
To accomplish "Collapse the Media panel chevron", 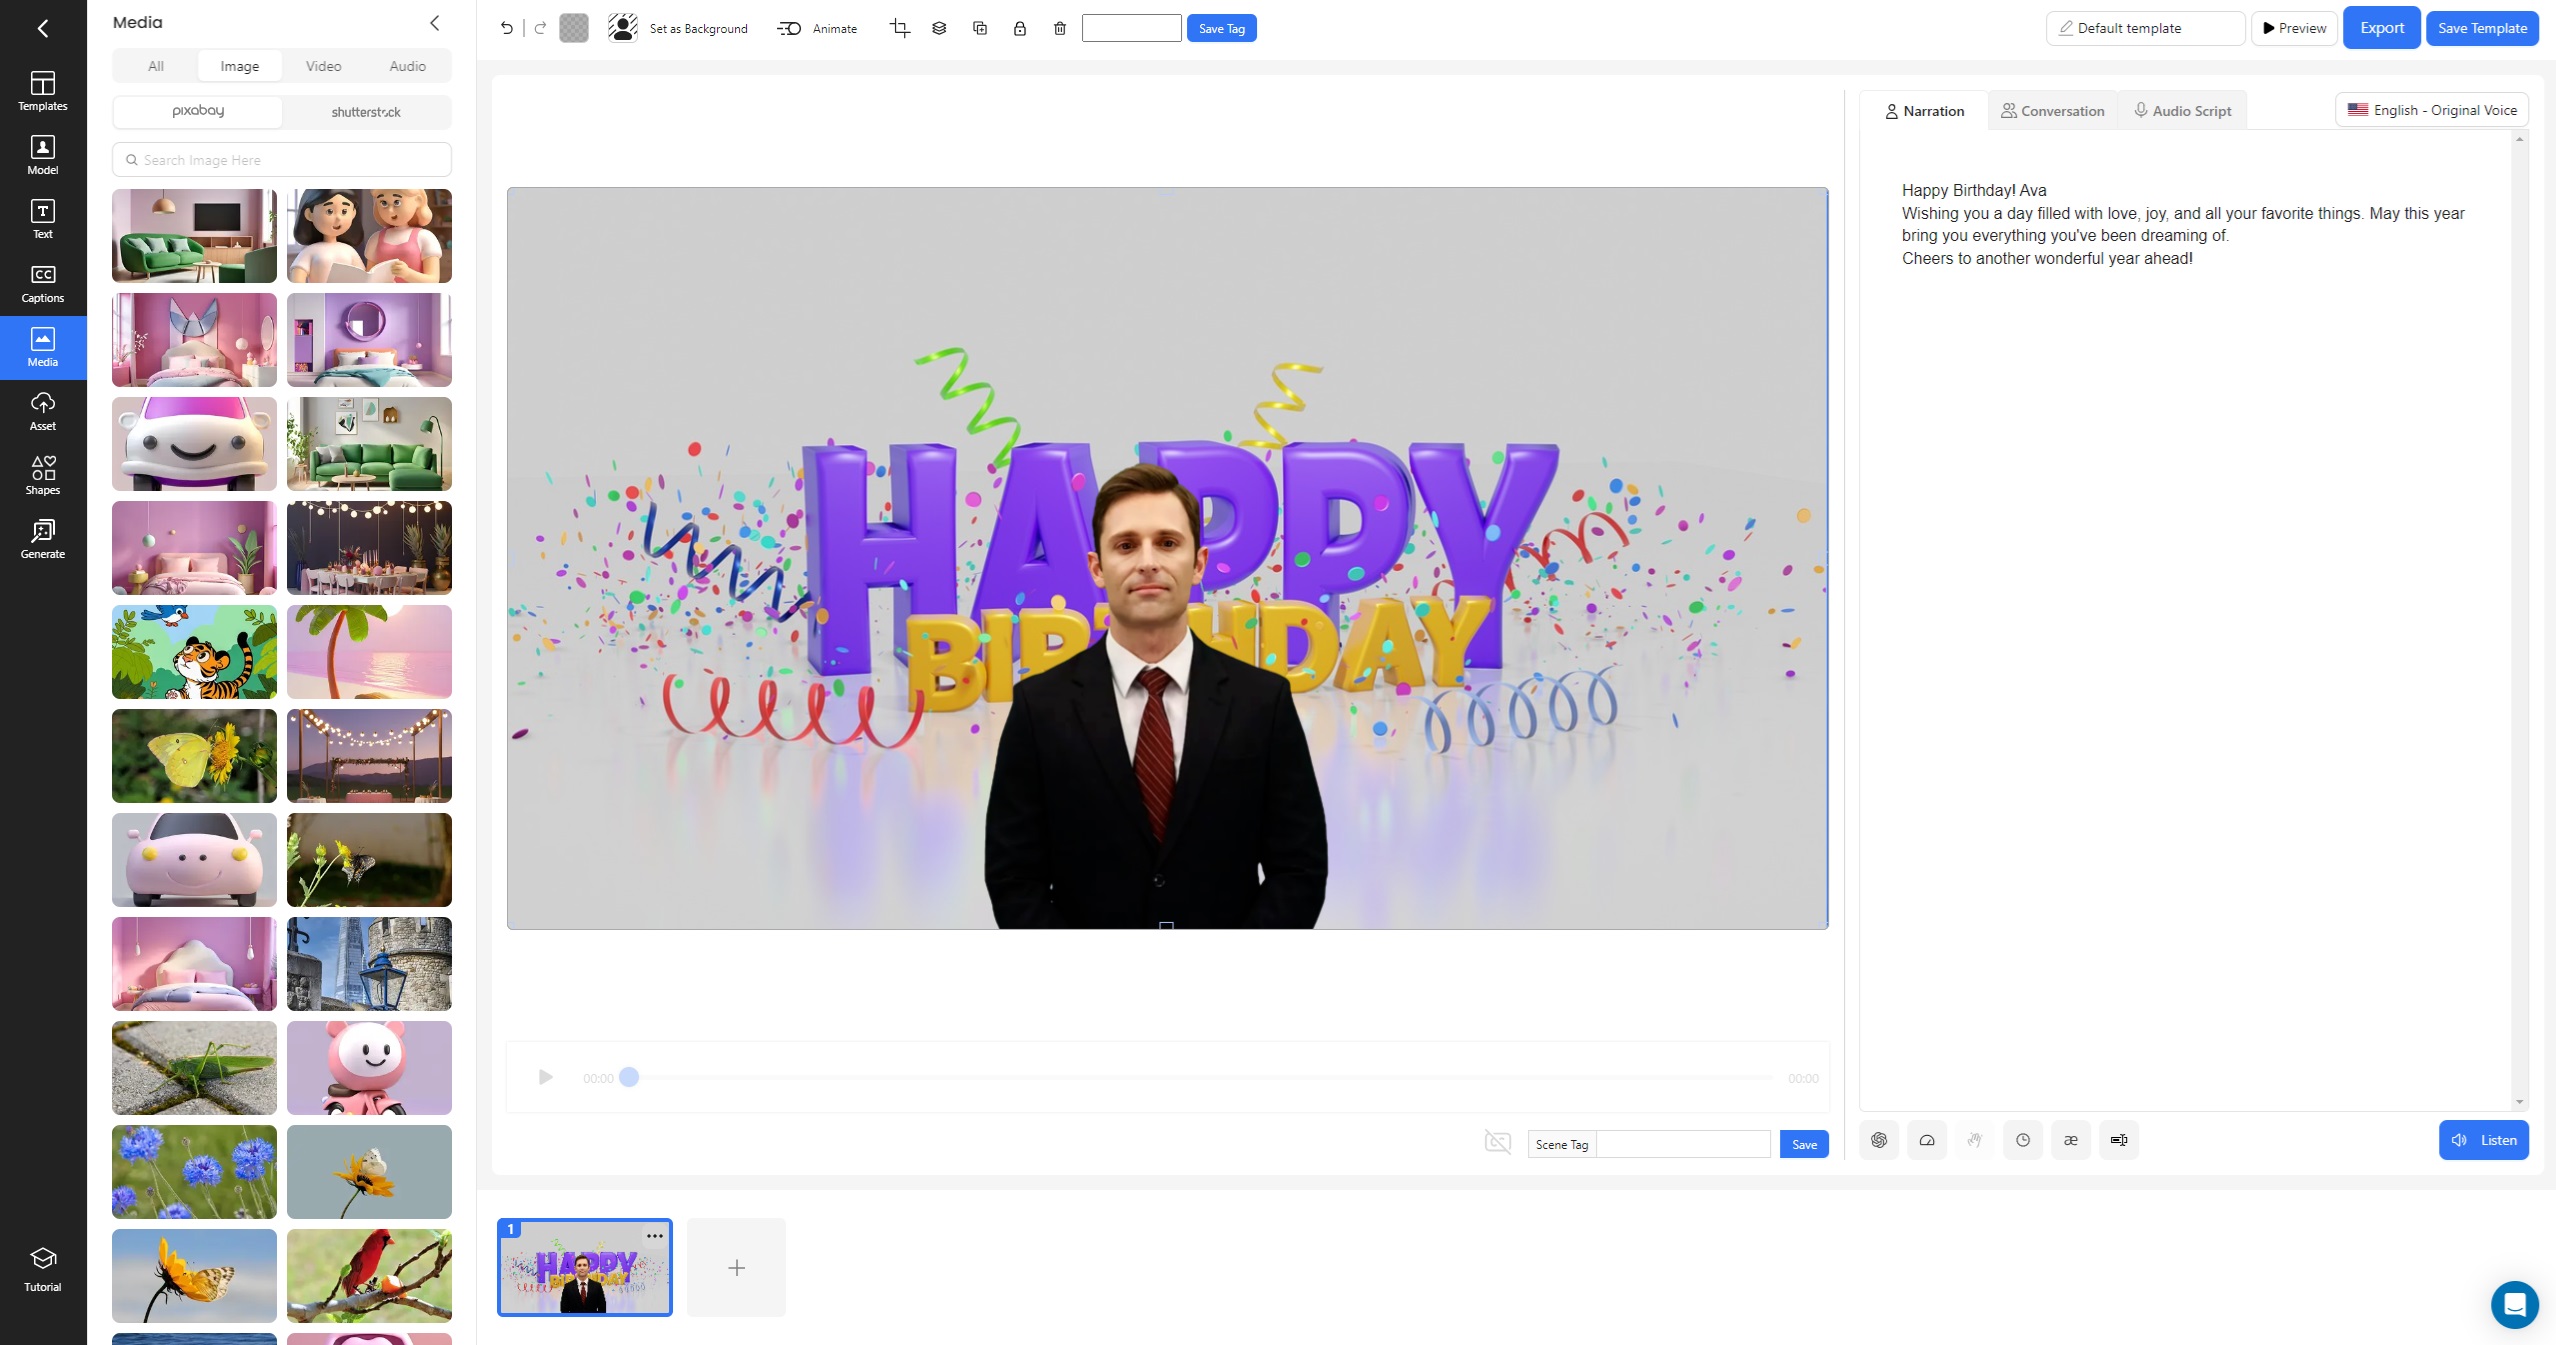I will (435, 23).
